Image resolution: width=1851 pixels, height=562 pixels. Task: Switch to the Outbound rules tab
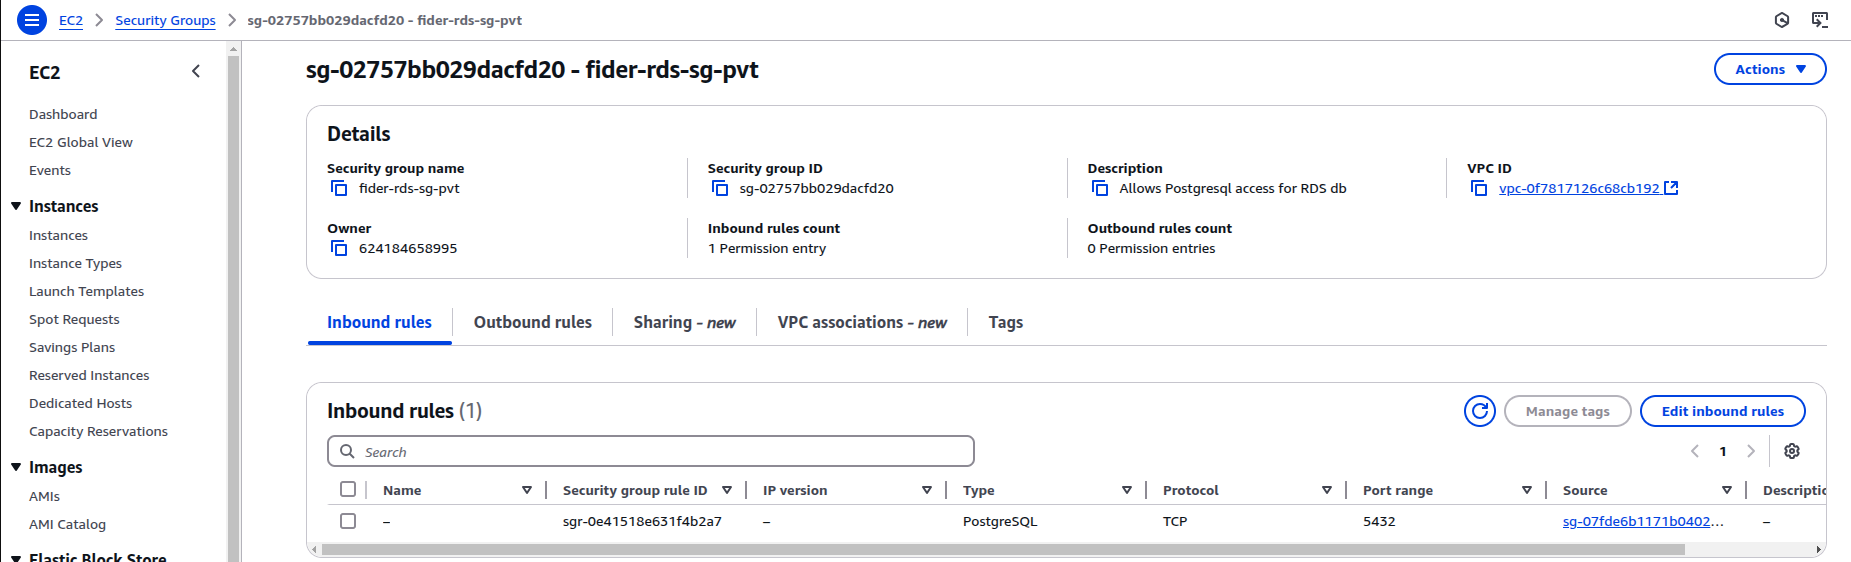pyautogui.click(x=532, y=322)
